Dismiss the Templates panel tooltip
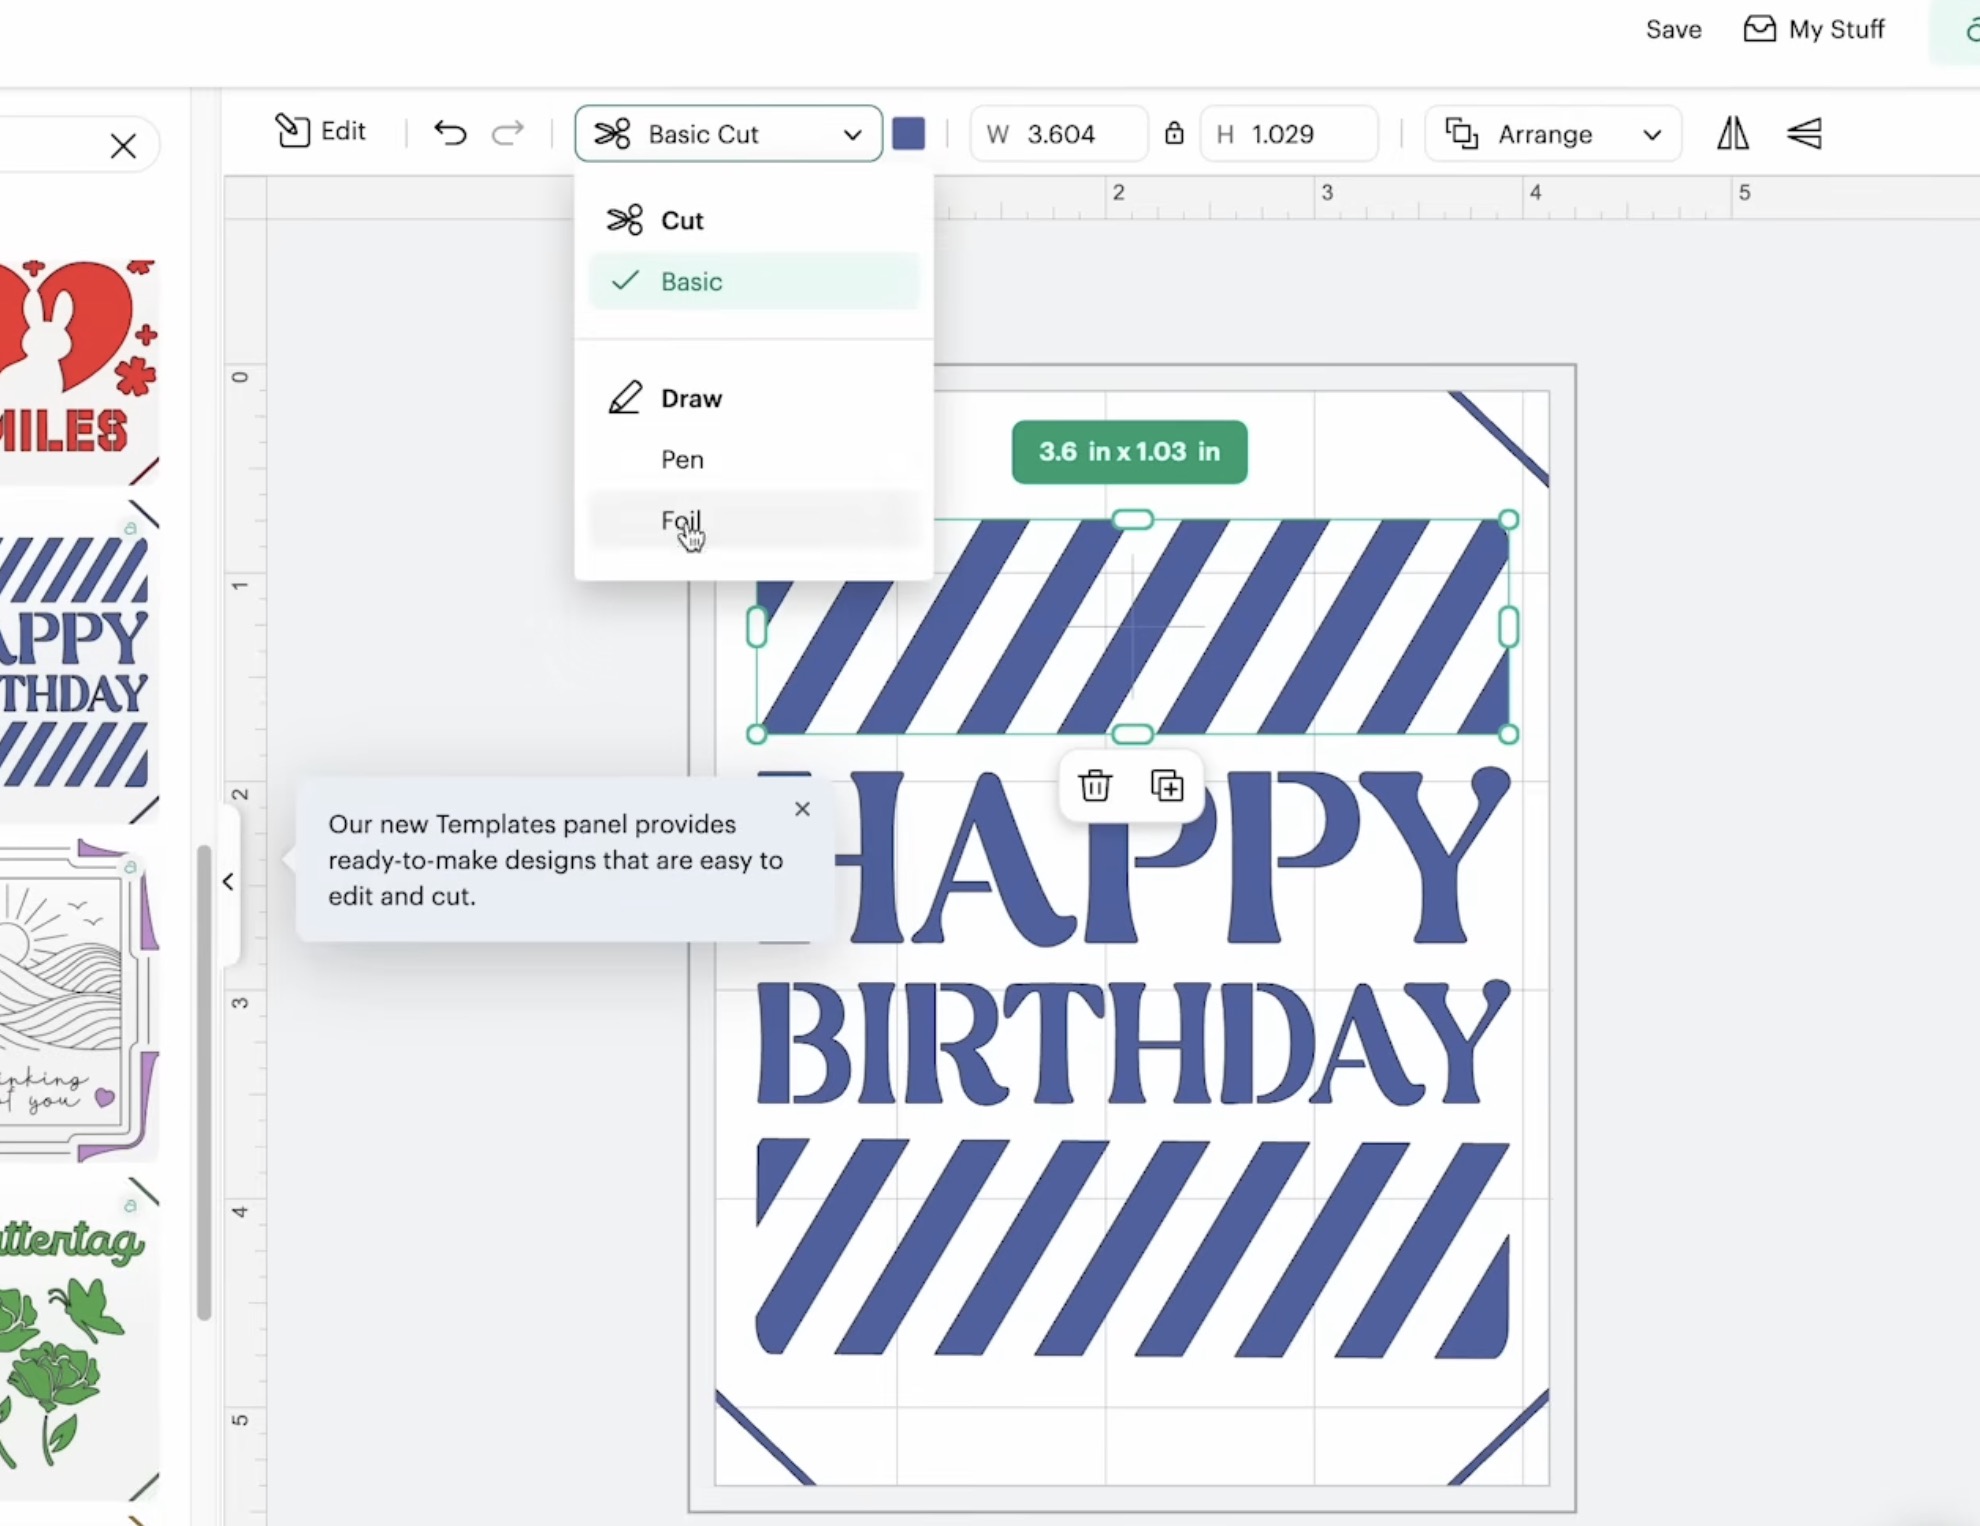 click(x=802, y=809)
